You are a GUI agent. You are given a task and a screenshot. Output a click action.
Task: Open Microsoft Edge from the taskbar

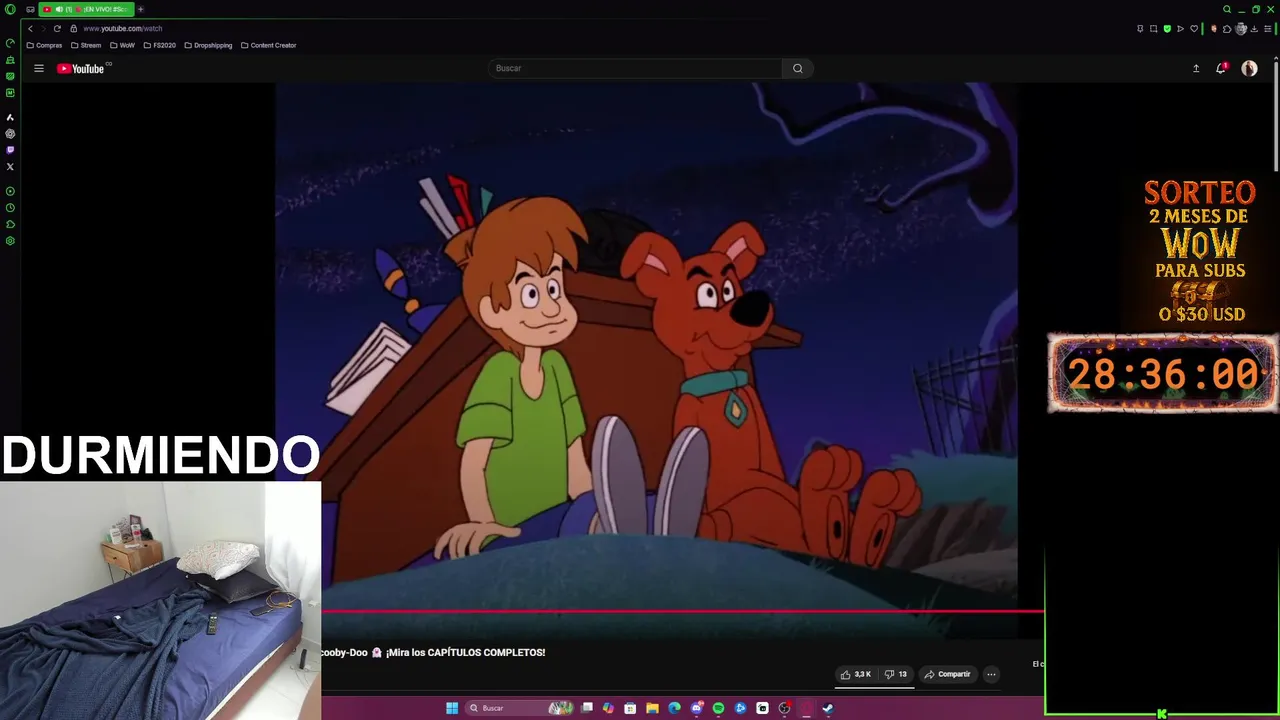click(x=674, y=708)
